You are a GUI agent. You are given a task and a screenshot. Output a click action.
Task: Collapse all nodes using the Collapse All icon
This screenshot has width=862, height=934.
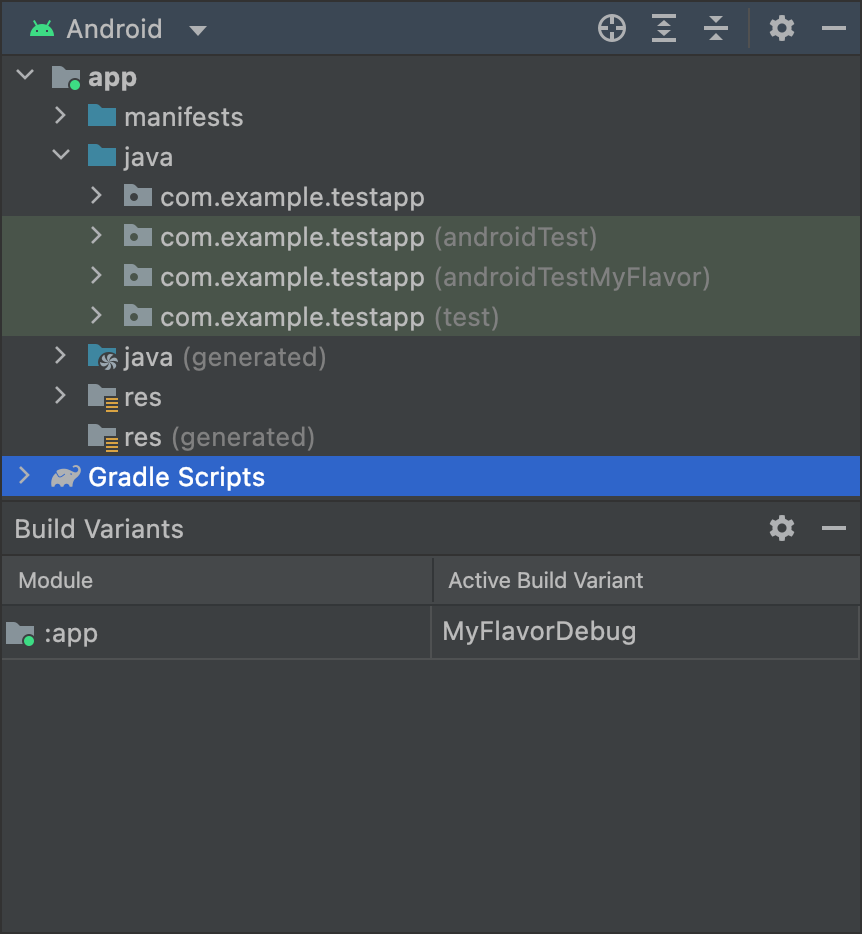click(715, 28)
